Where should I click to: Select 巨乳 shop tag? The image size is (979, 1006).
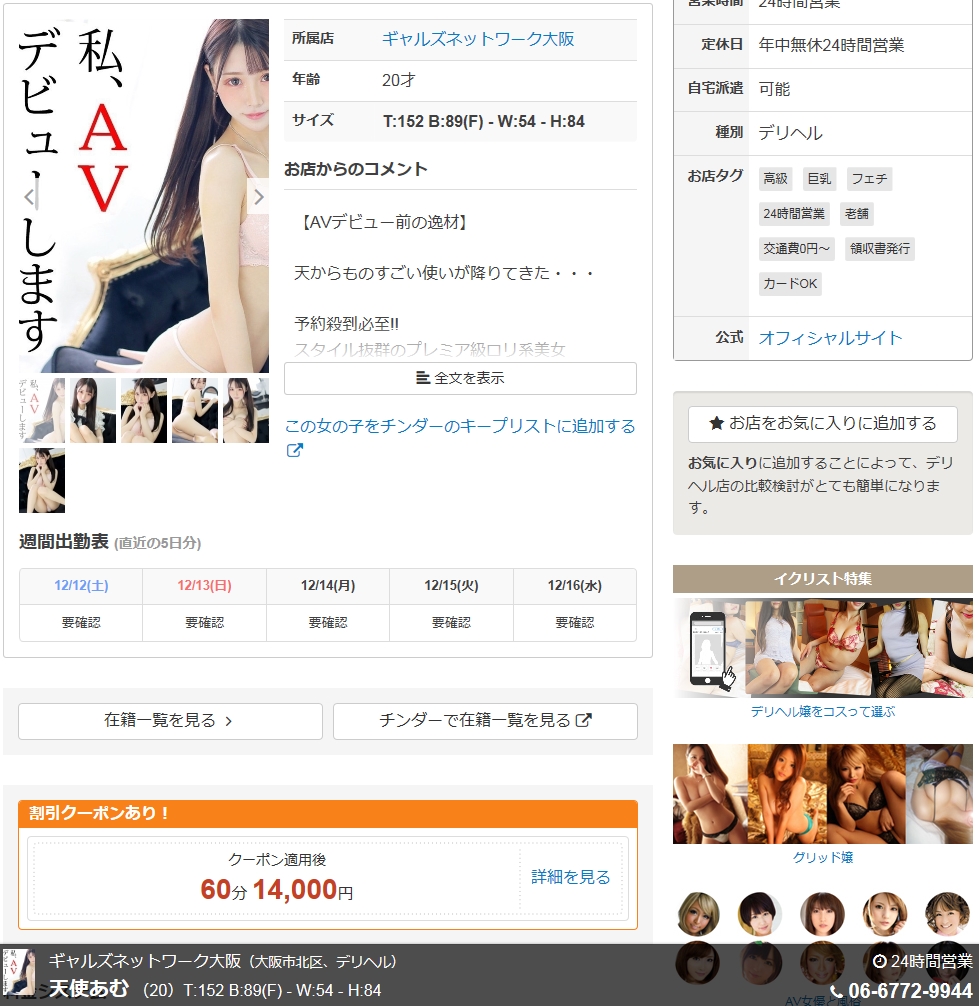[819, 178]
